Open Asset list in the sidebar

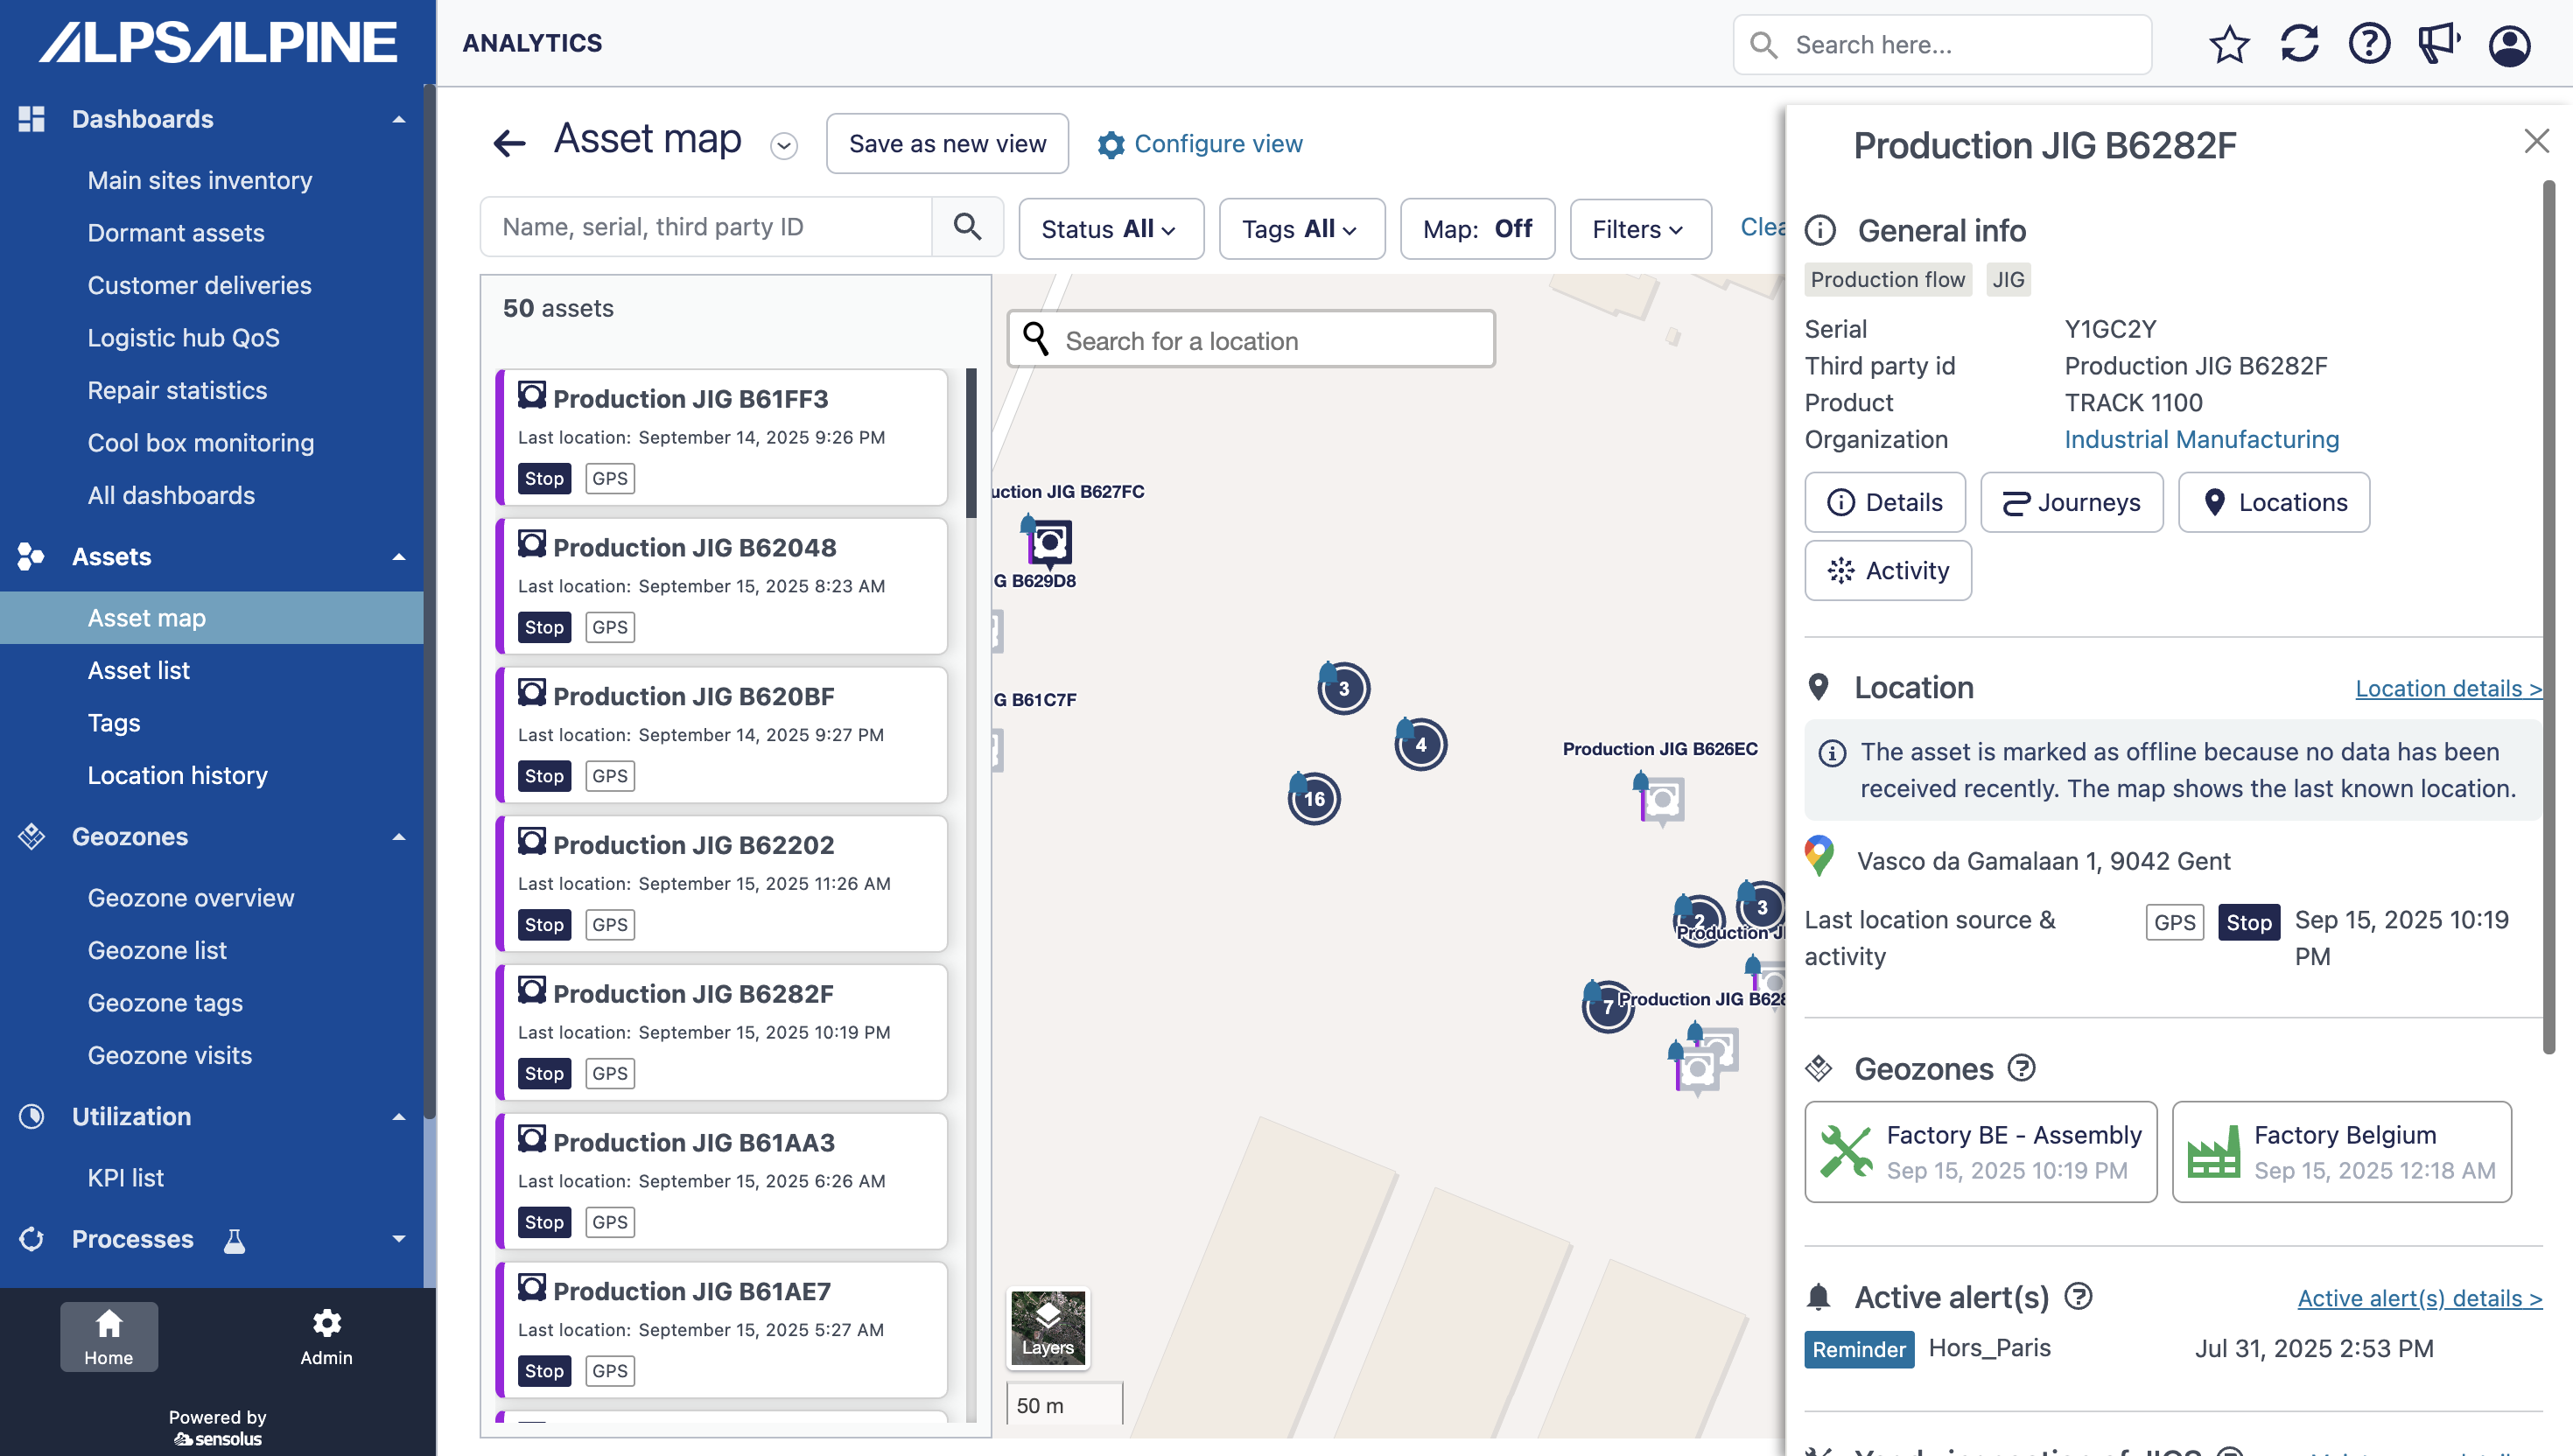(x=139, y=670)
